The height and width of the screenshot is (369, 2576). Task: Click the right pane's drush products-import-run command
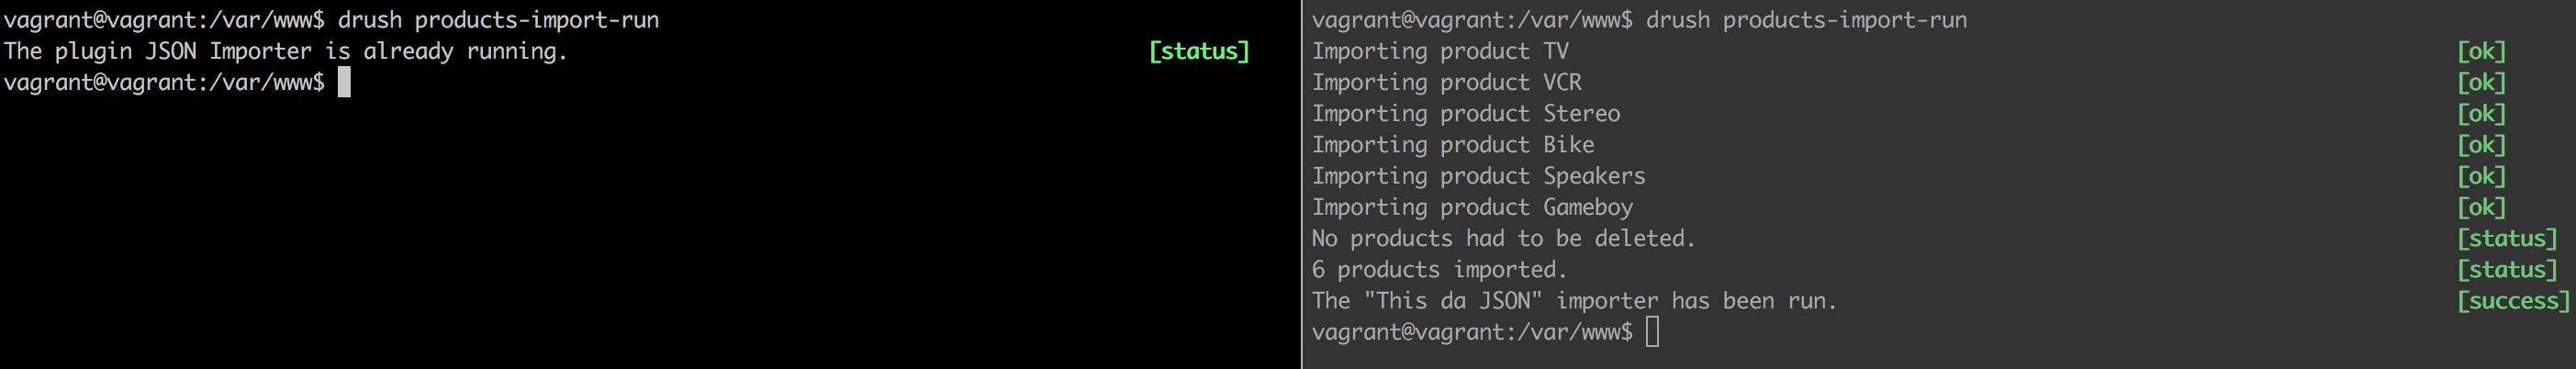point(1806,20)
